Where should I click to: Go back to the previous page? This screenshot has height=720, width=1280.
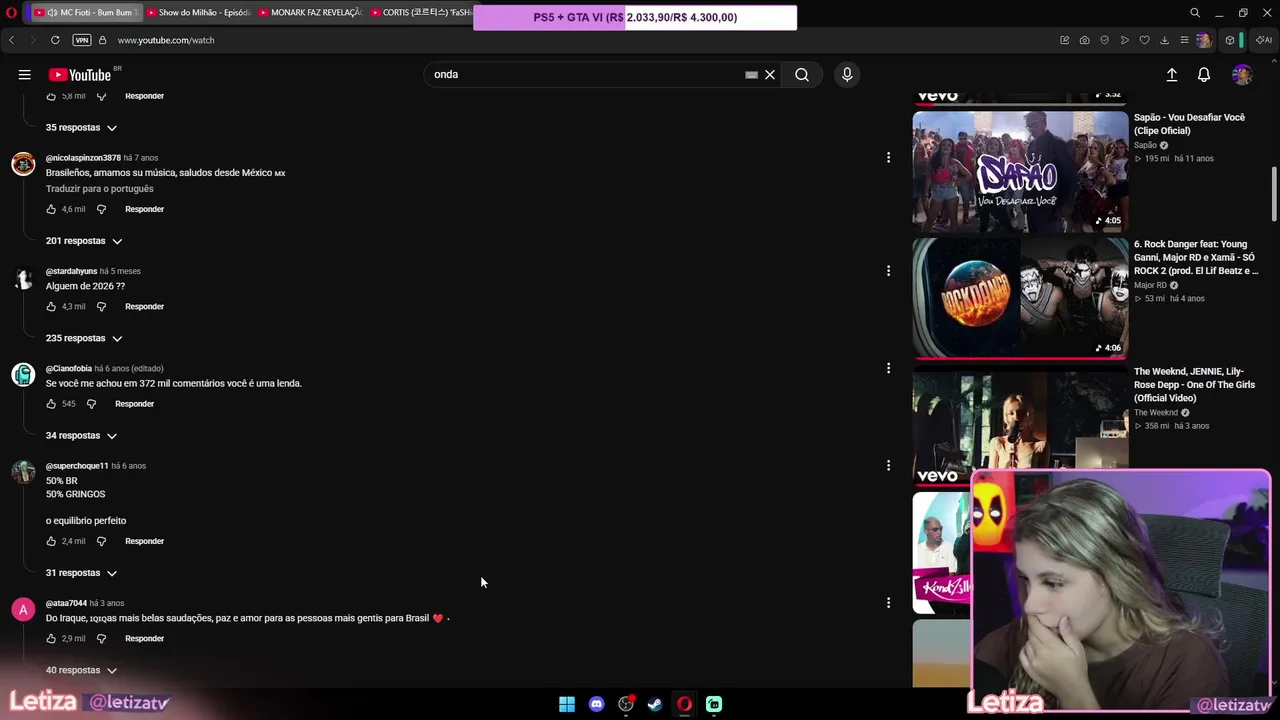(11, 40)
